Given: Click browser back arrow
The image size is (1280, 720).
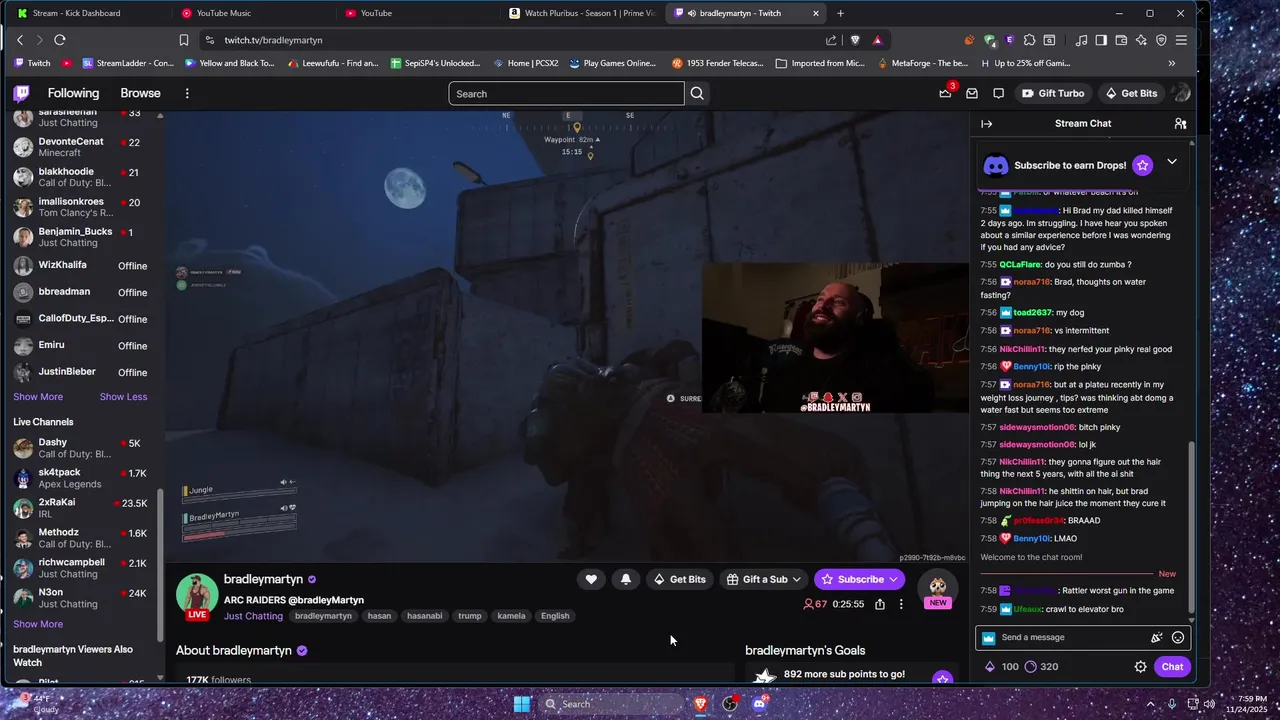Looking at the screenshot, I should [x=20, y=40].
